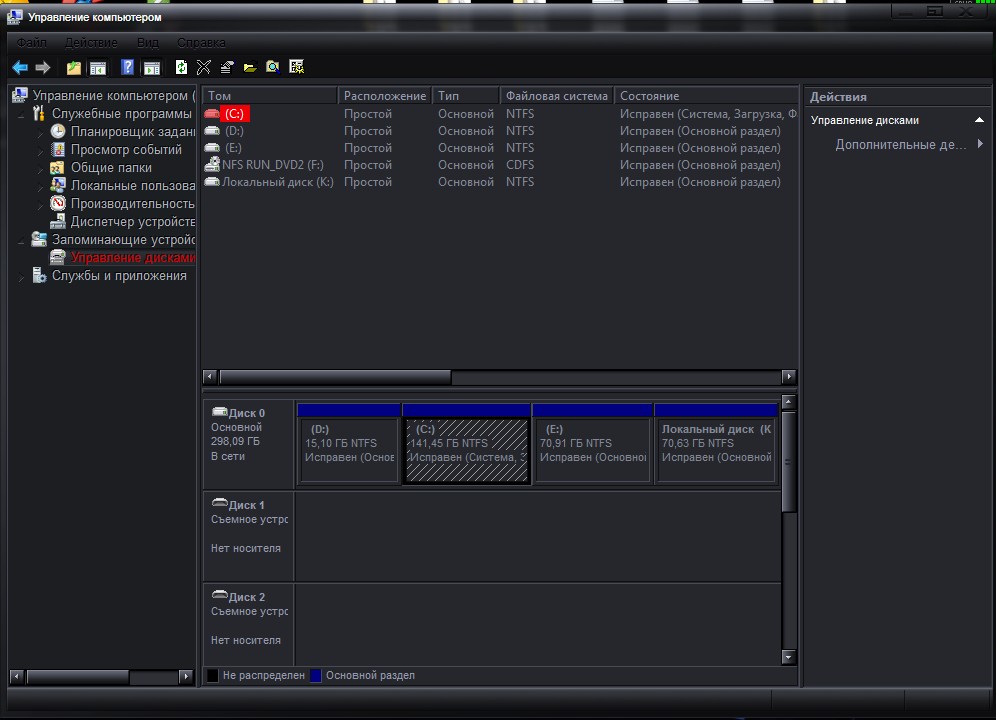The height and width of the screenshot is (720, 996).
Task: Click the open folder icon in toolbar
Action: pyautogui.click(x=250, y=67)
